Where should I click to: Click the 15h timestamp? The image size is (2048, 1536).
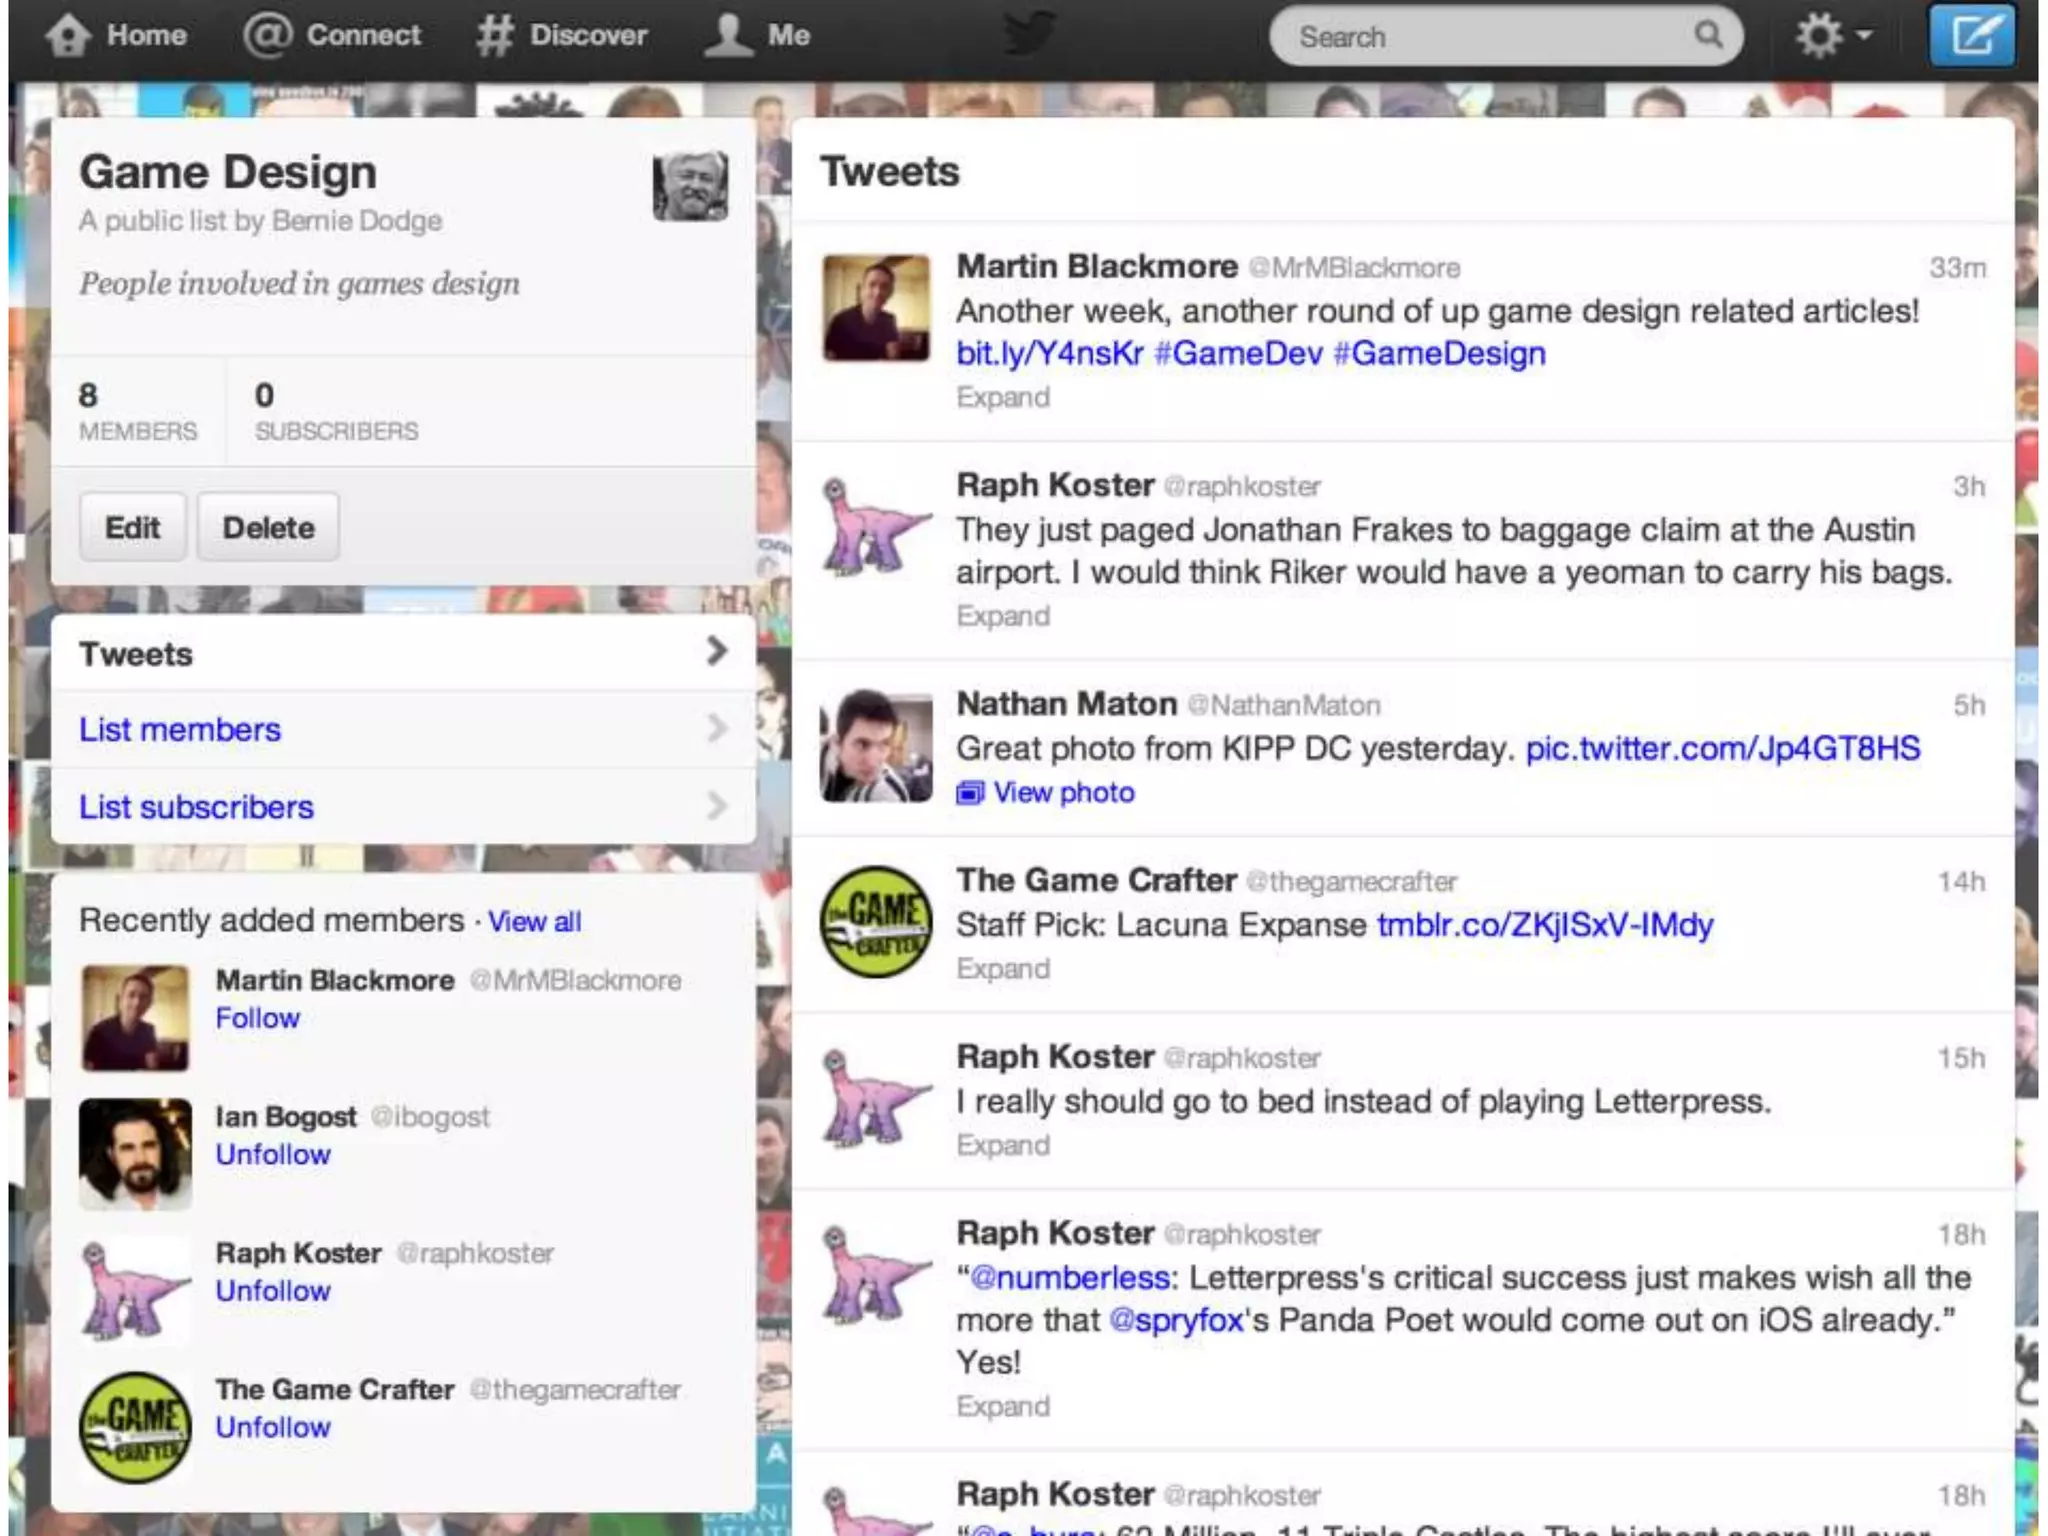[1961, 1058]
